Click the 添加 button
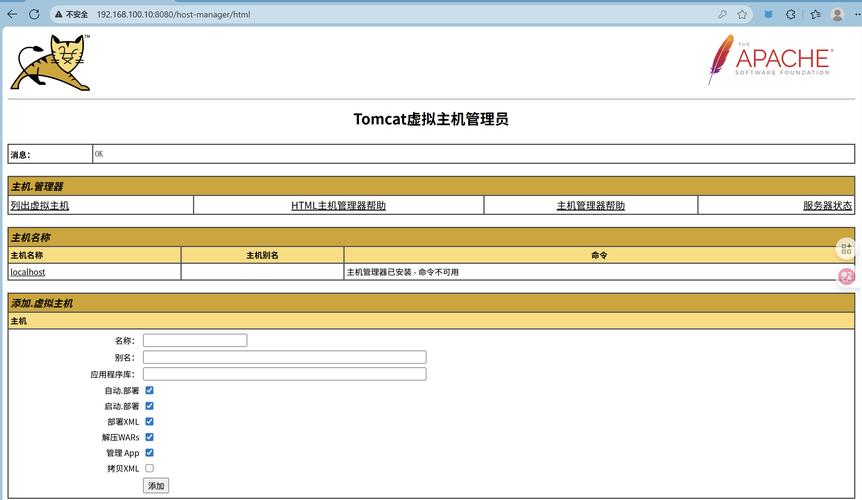This screenshot has height=500, width=862. tap(156, 486)
